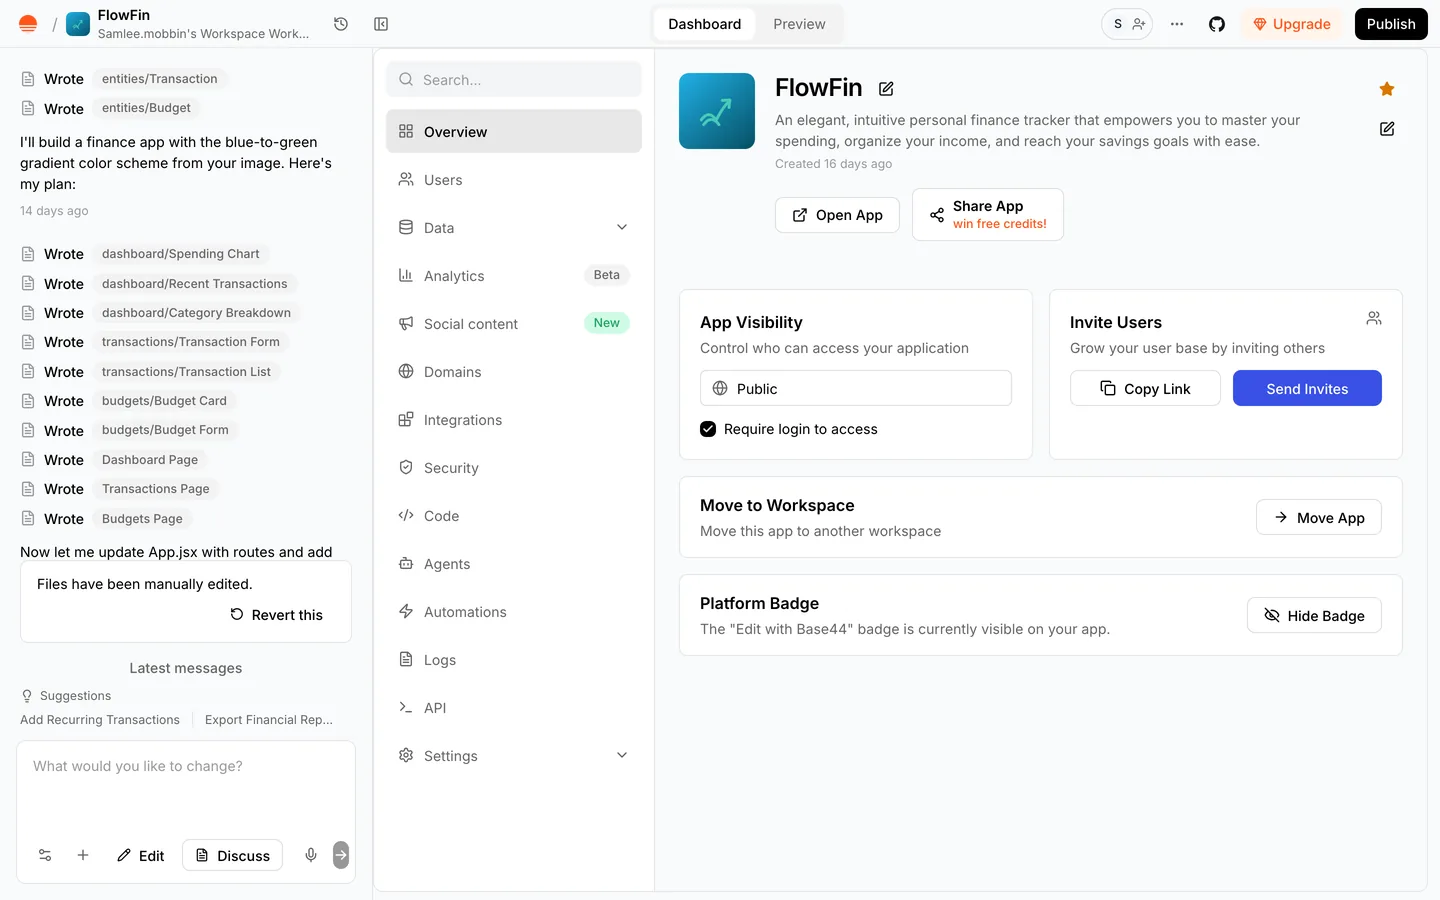
Task: Click the microphone voice input icon
Action: coord(311,855)
